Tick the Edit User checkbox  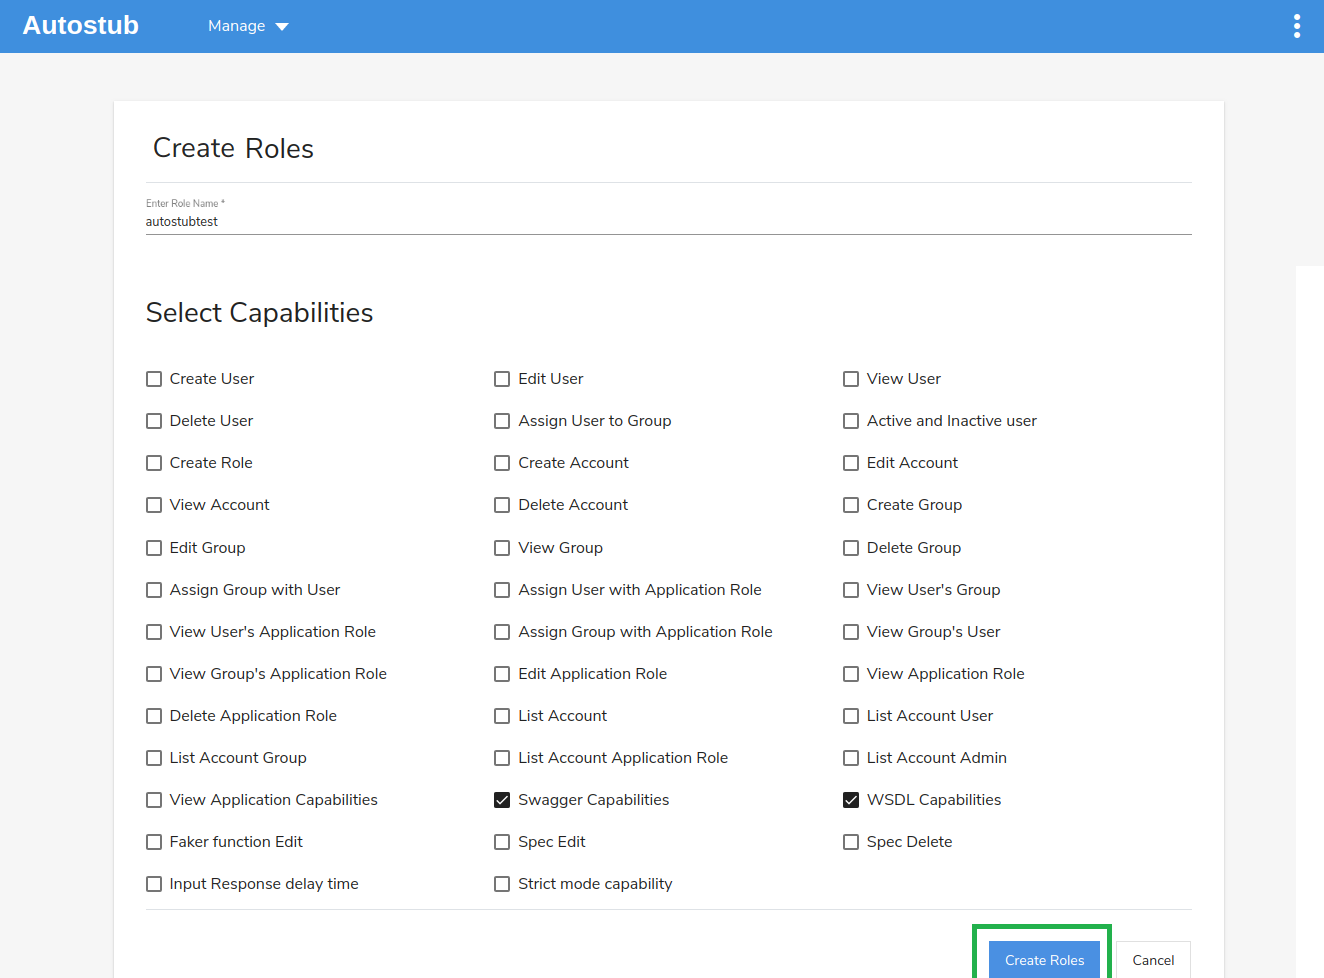click(x=502, y=379)
